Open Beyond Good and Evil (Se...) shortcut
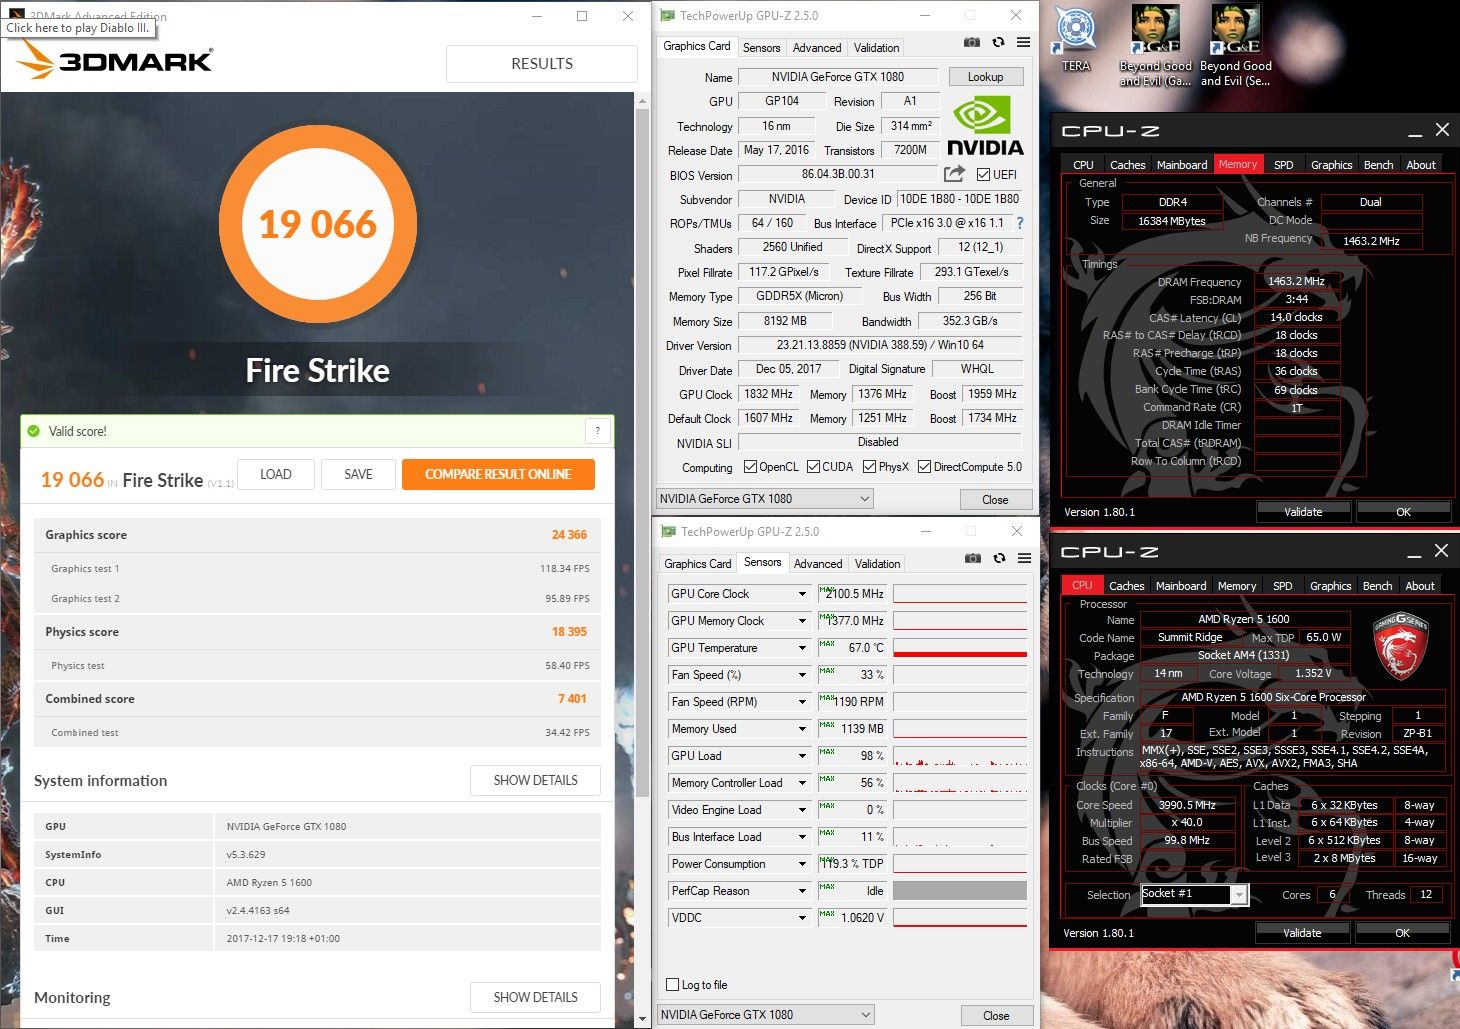This screenshot has height=1029, width=1460. coord(1236,46)
